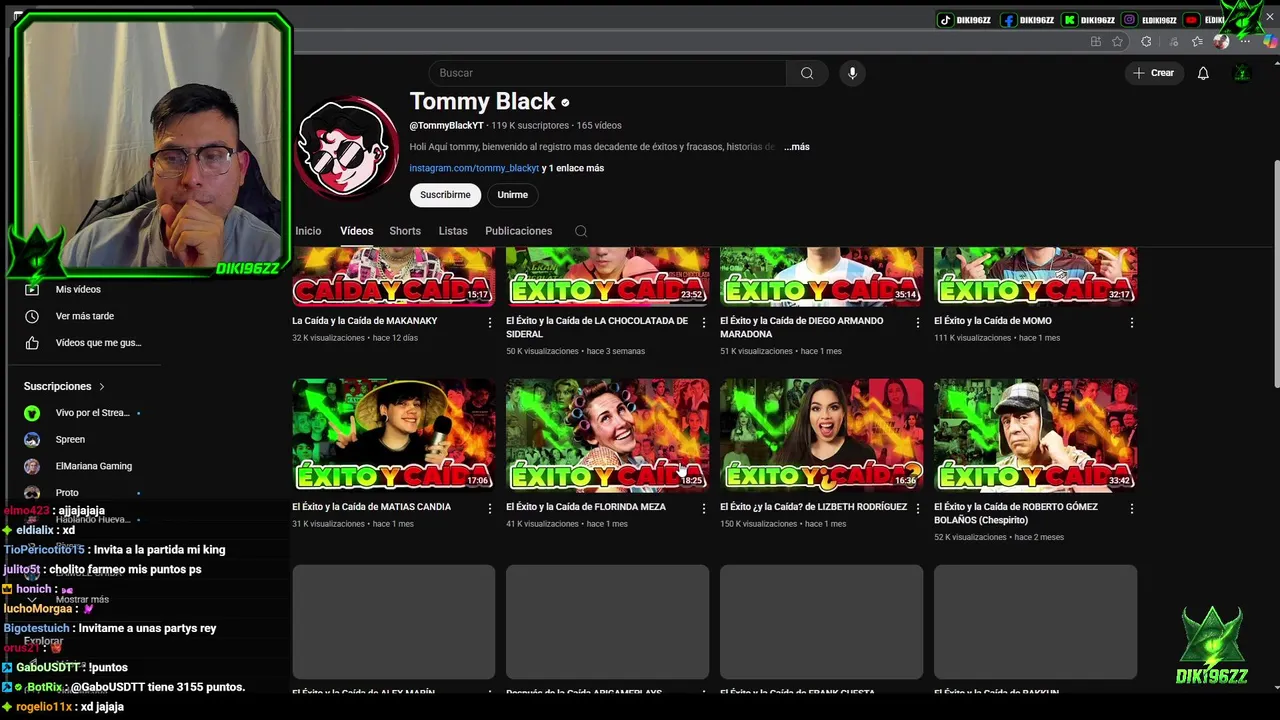The image size is (1280, 720).
Task: Open YouTube account avatar menu
Action: point(1242,73)
